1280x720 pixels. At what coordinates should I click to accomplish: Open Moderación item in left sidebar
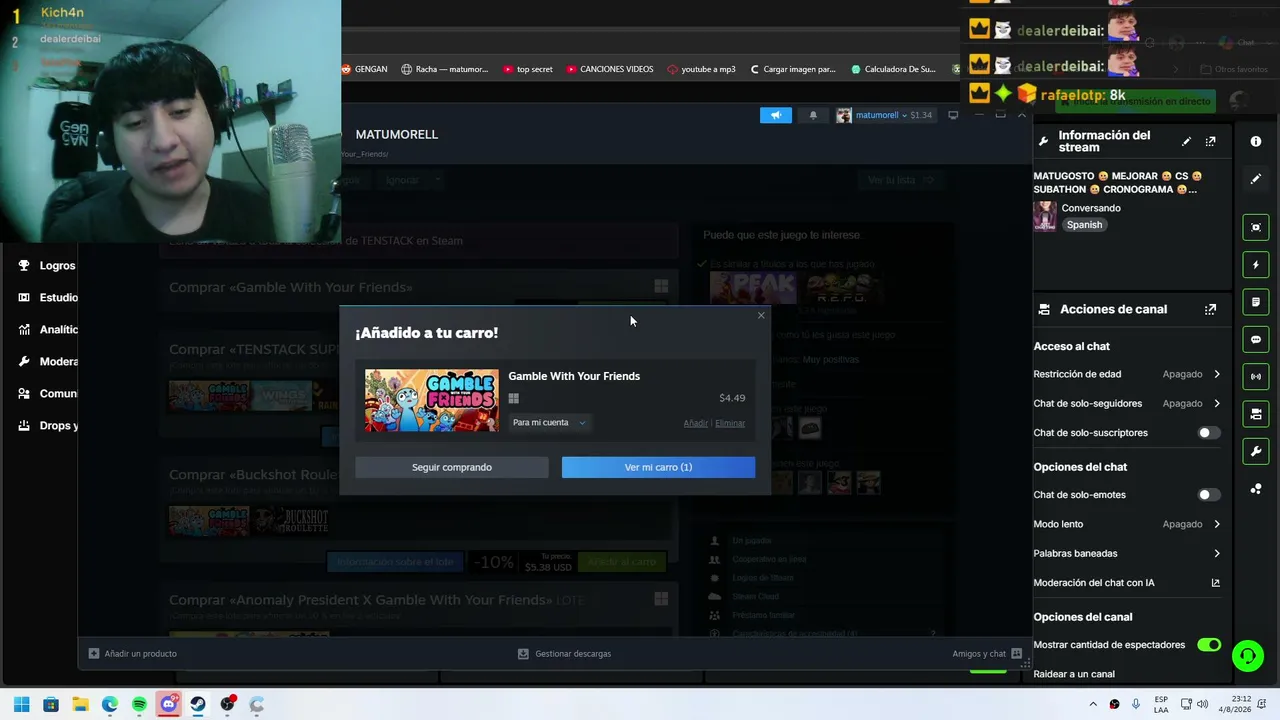pyautogui.click(x=47, y=362)
